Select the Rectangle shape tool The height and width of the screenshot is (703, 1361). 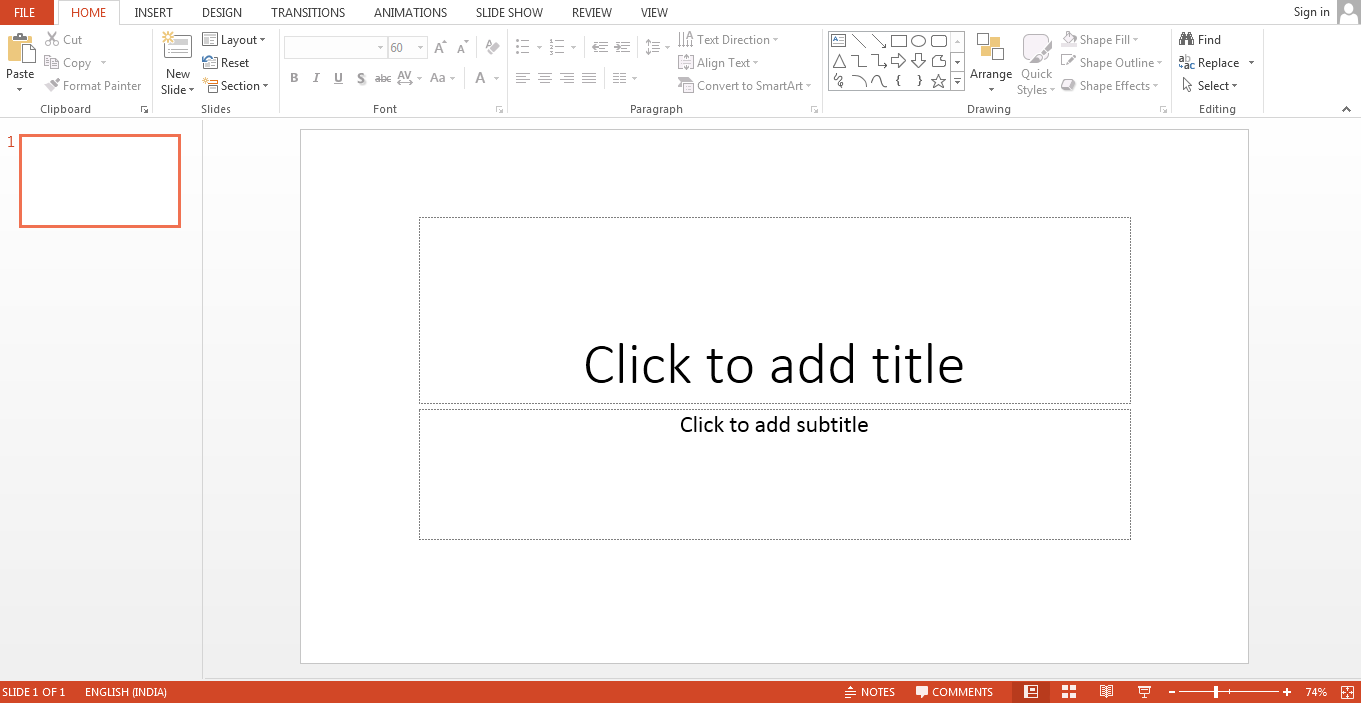897,40
